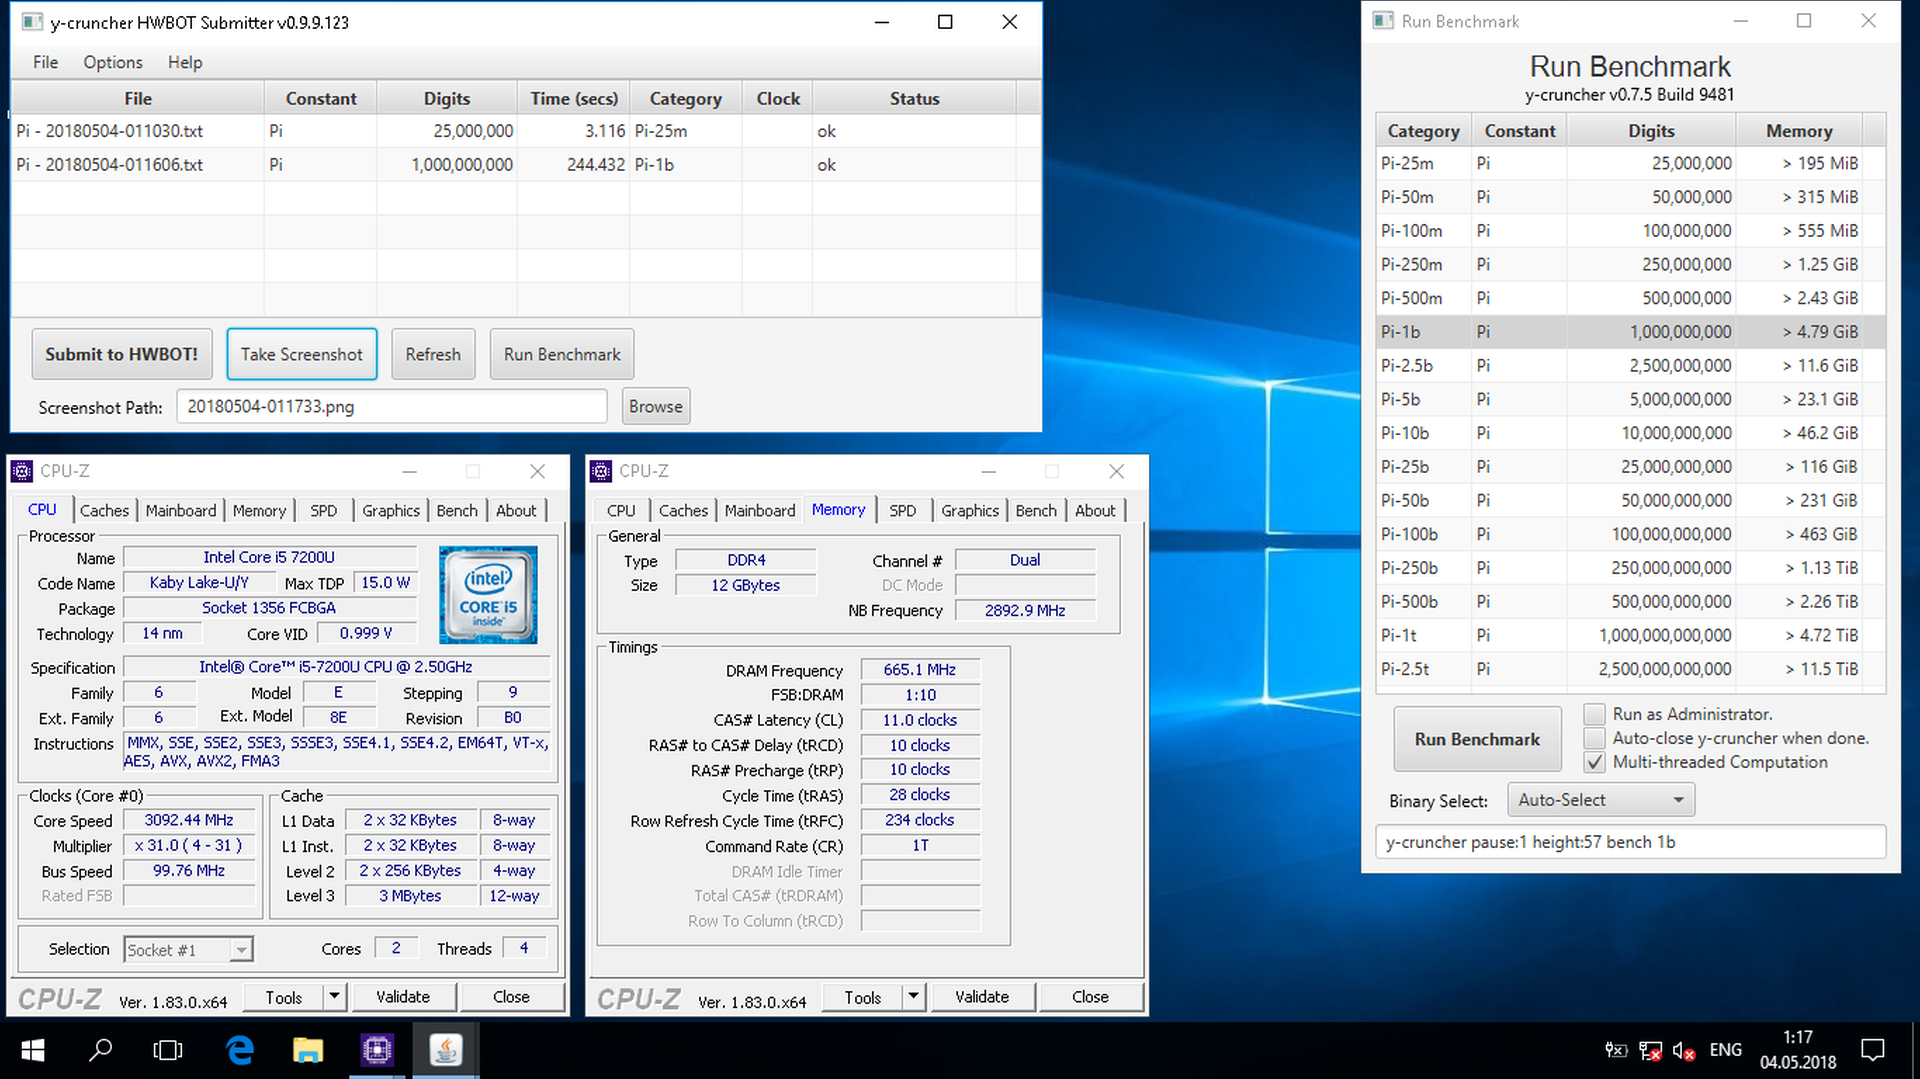Select Pi-250m benchmark row
Viewport: 1920px width, 1079px height.
(x=1630, y=264)
